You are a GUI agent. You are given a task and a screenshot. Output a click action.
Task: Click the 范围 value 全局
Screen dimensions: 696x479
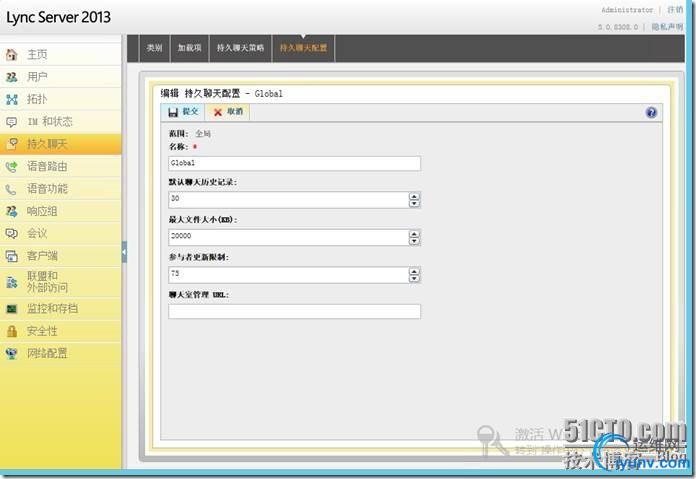click(x=203, y=134)
